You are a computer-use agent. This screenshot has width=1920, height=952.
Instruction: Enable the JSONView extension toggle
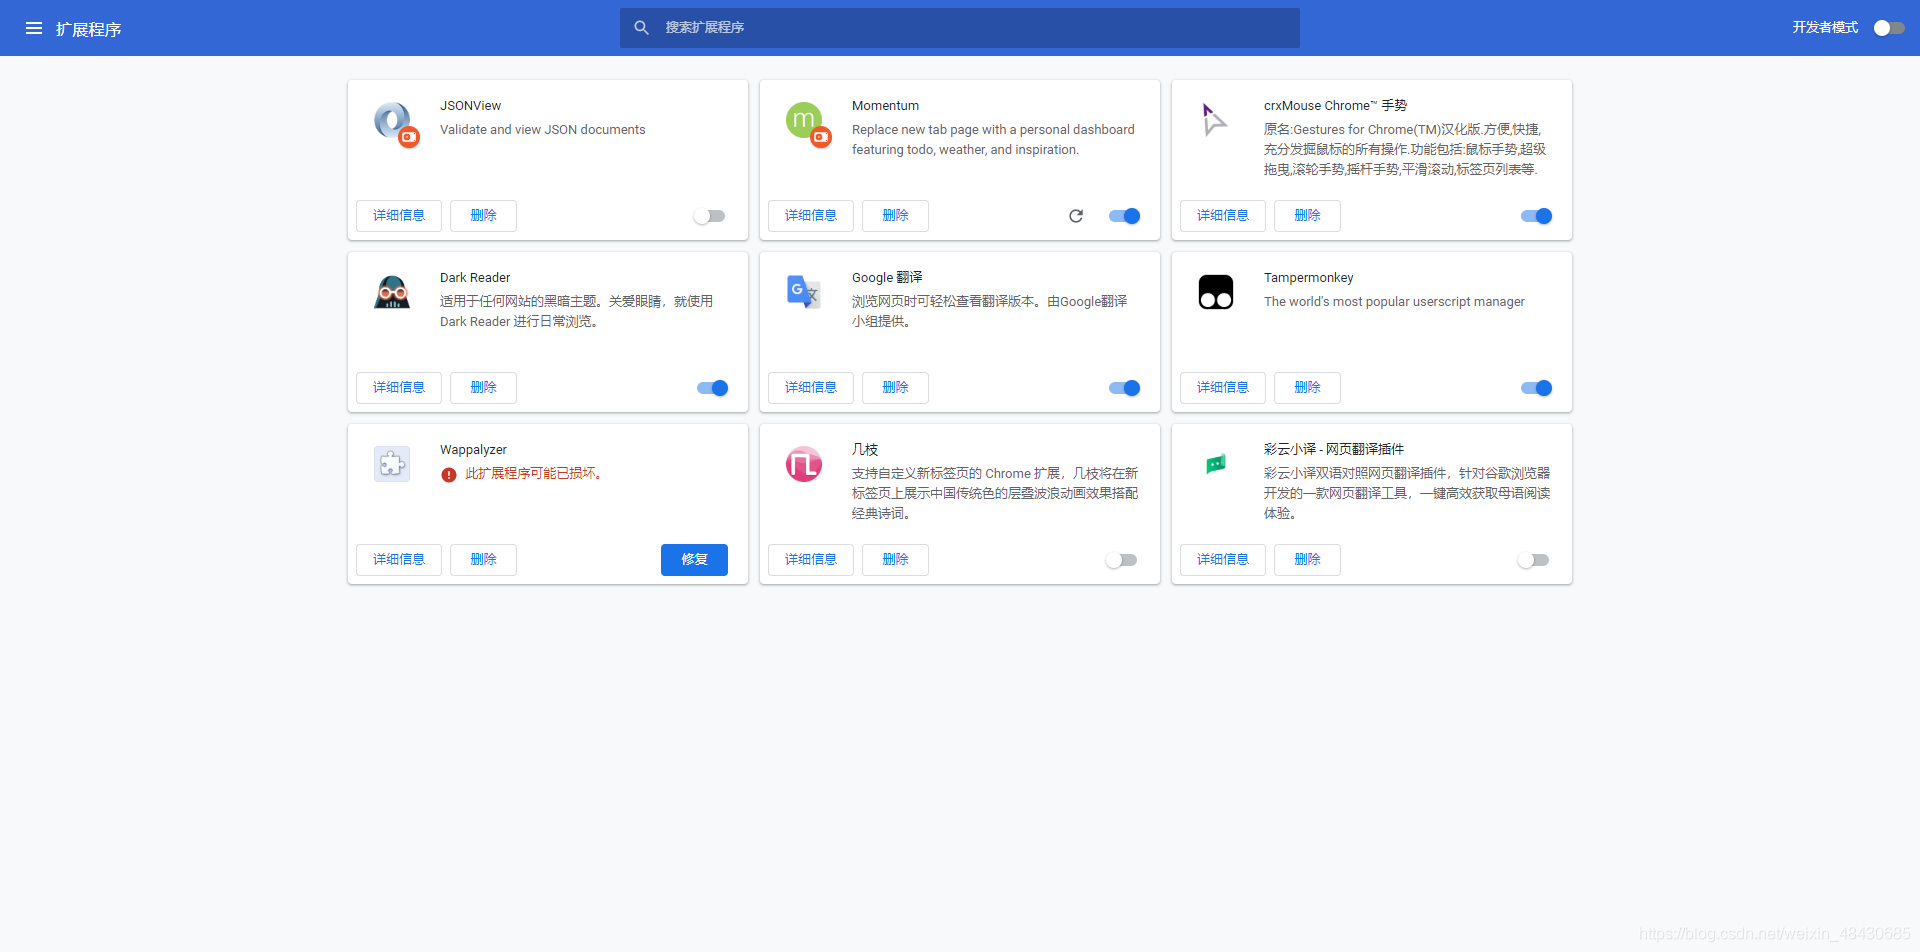point(710,216)
